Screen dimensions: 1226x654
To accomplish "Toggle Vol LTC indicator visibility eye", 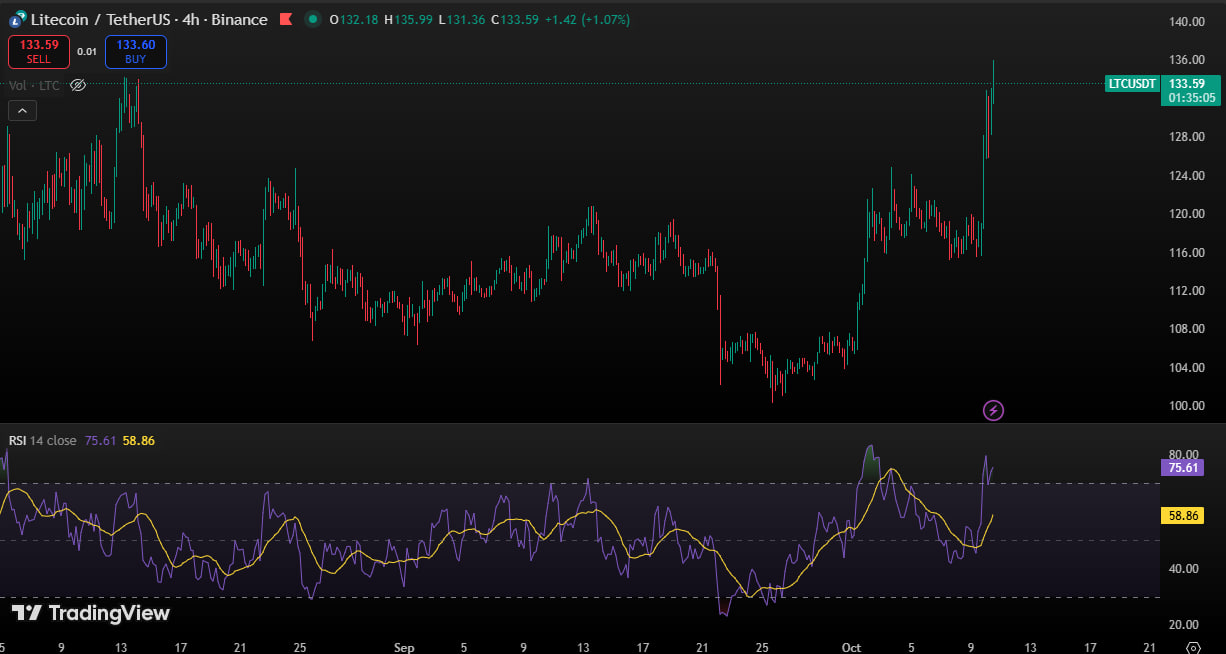I will 78,86.
